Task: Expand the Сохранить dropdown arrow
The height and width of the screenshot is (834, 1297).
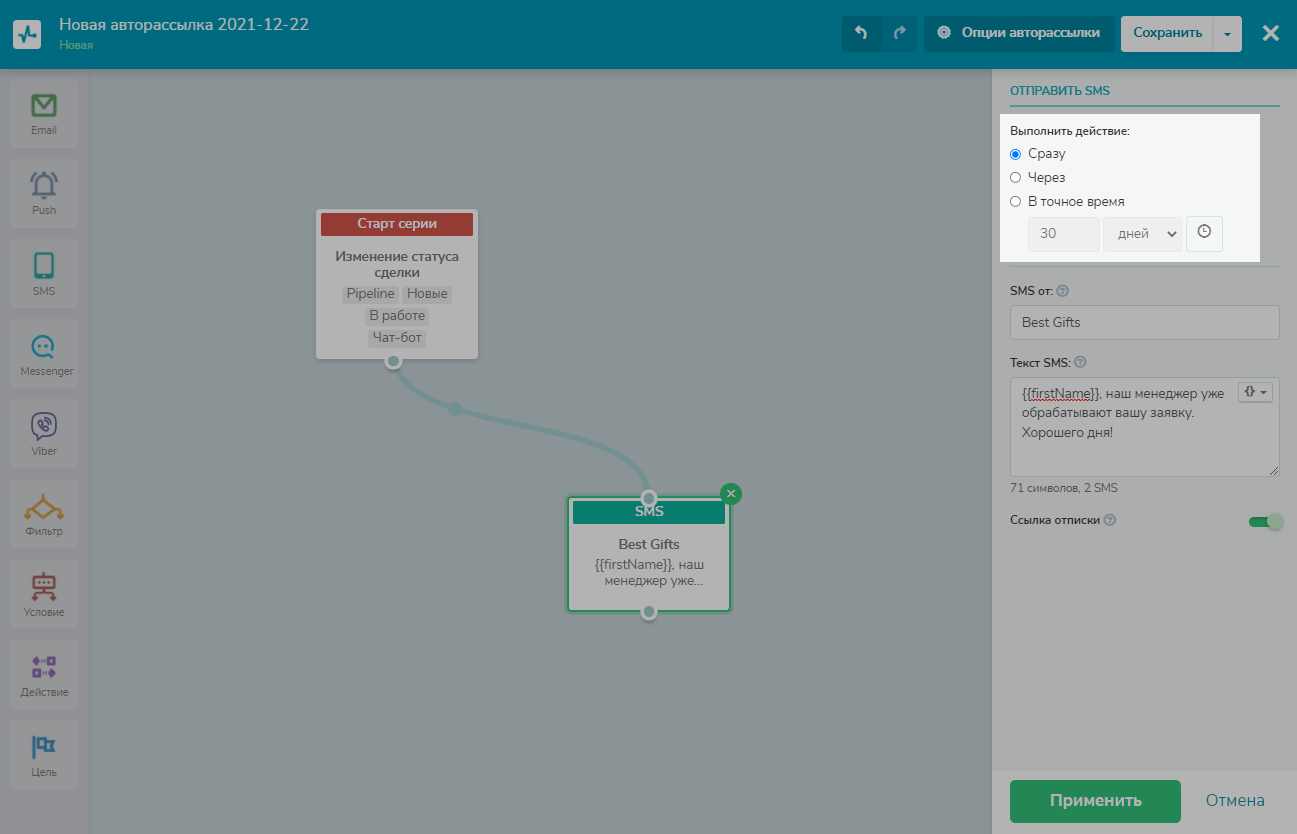Action: (1227, 33)
